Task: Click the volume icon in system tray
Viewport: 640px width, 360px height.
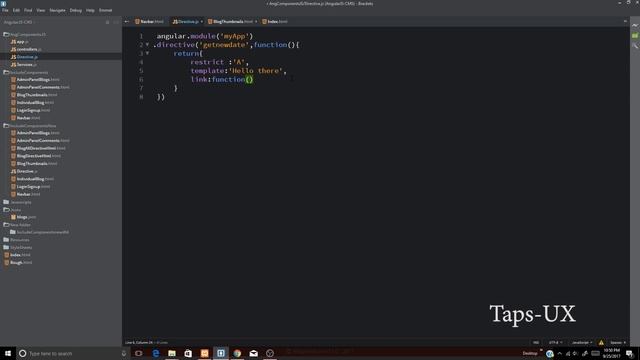Action: (575, 353)
